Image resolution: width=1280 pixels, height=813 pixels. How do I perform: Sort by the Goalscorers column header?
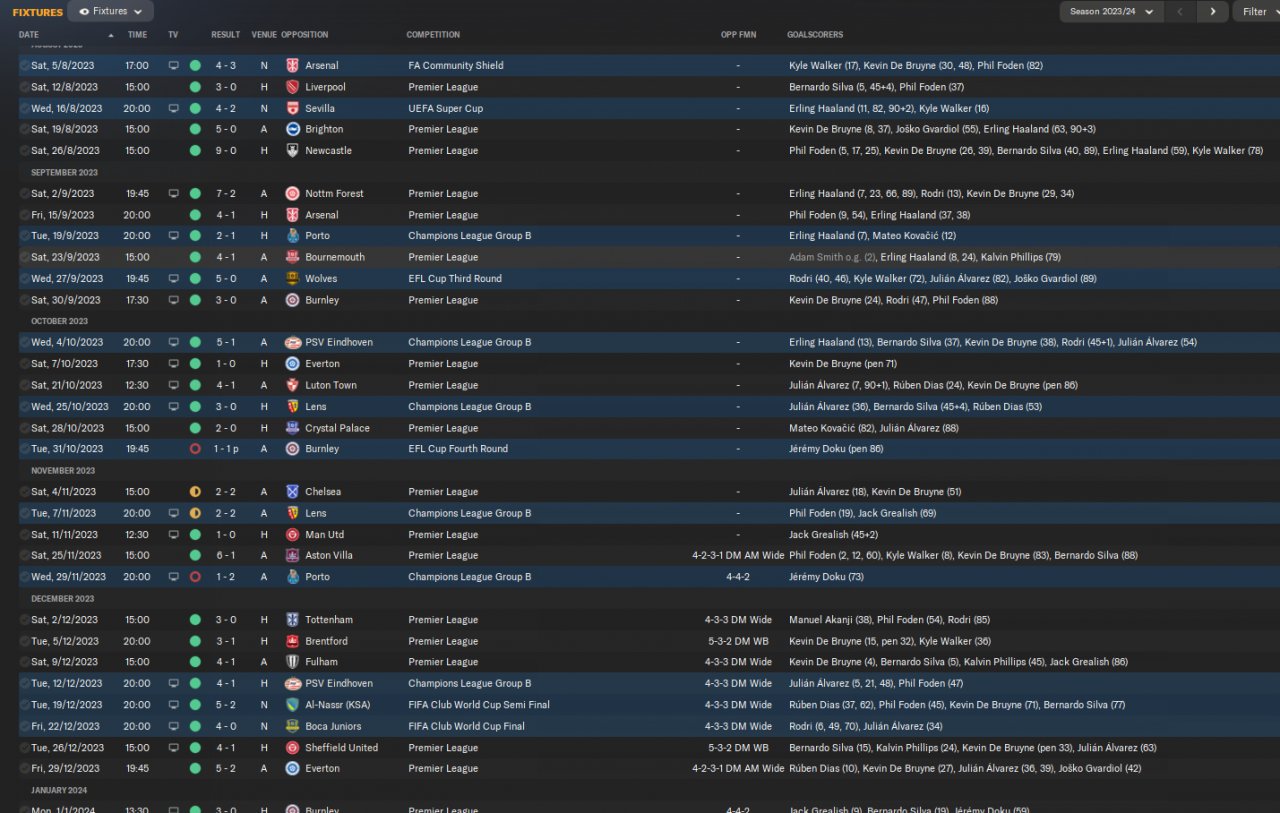[815, 35]
